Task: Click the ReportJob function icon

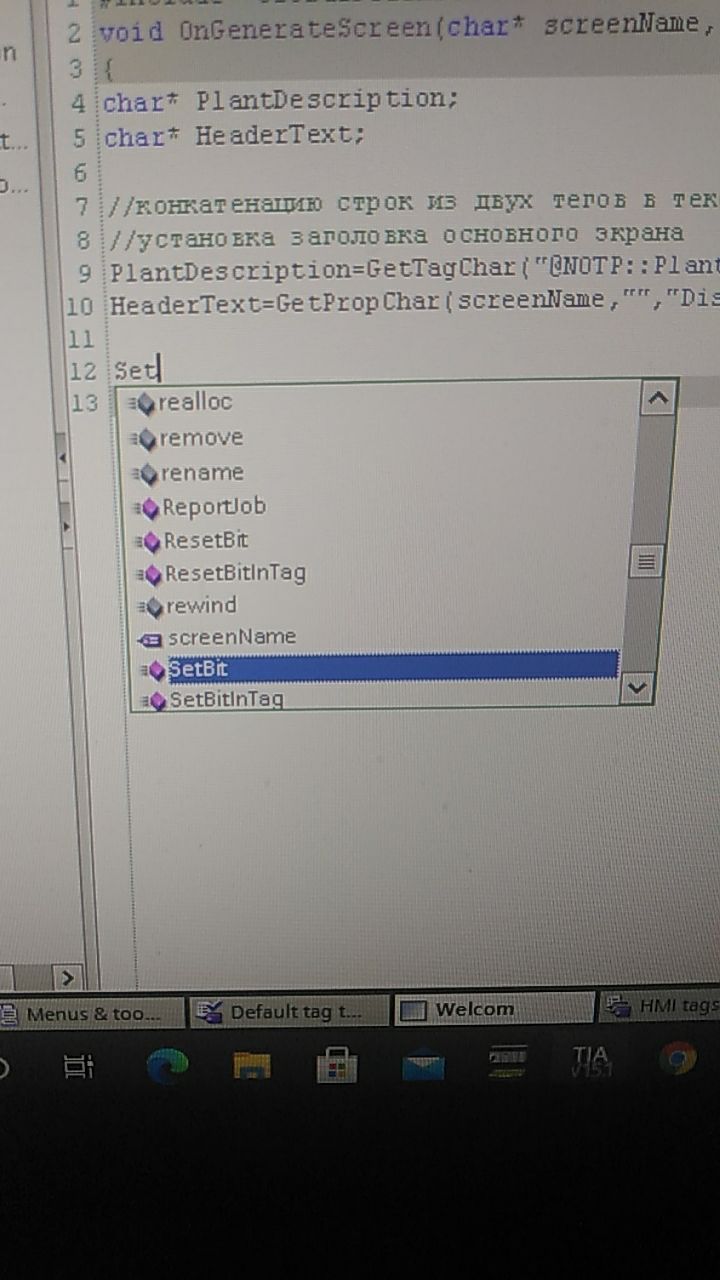Action: 150,508
